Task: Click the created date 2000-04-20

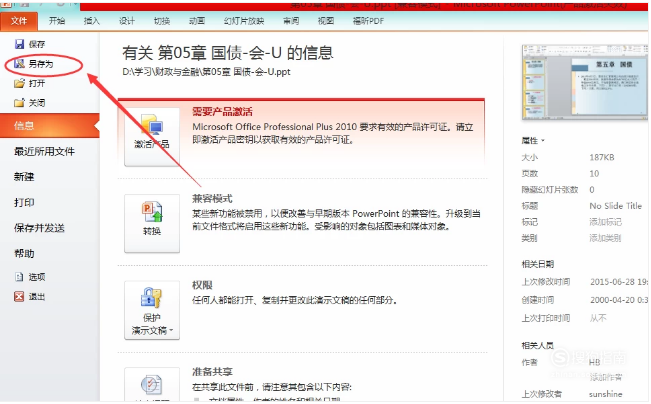Action: click(619, 300)
